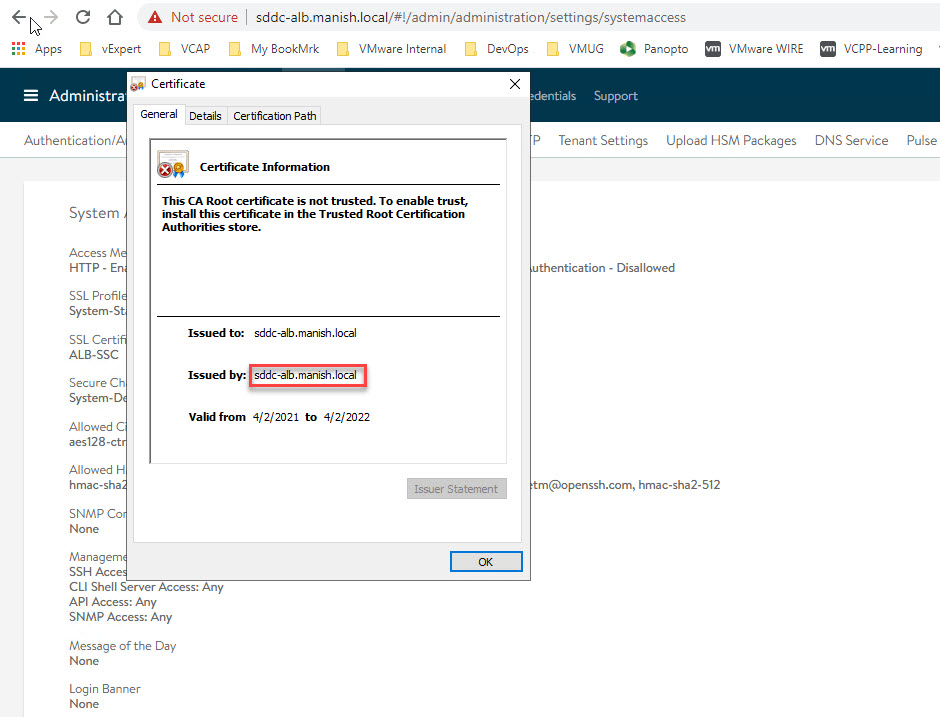940x717 pixels.
Task: Click the Authentication/Authorization tab
Action: [75, 140]
